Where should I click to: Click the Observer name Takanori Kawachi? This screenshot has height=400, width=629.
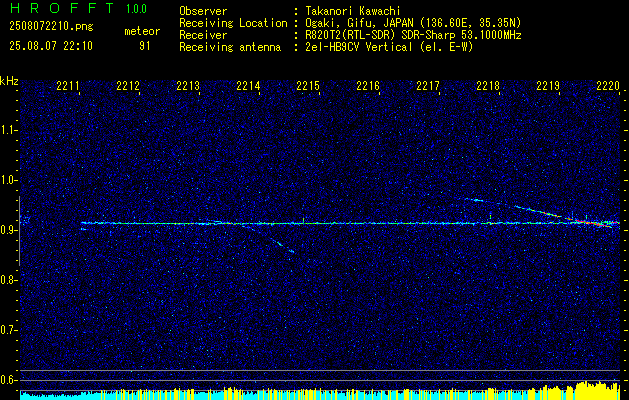353,11
